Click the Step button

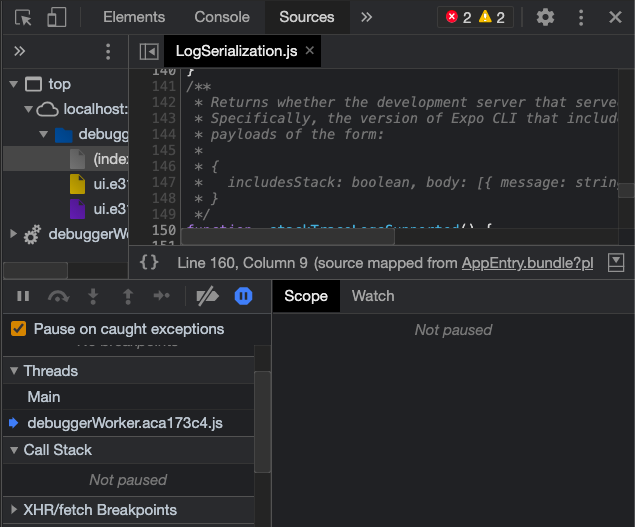click(162, 296)
